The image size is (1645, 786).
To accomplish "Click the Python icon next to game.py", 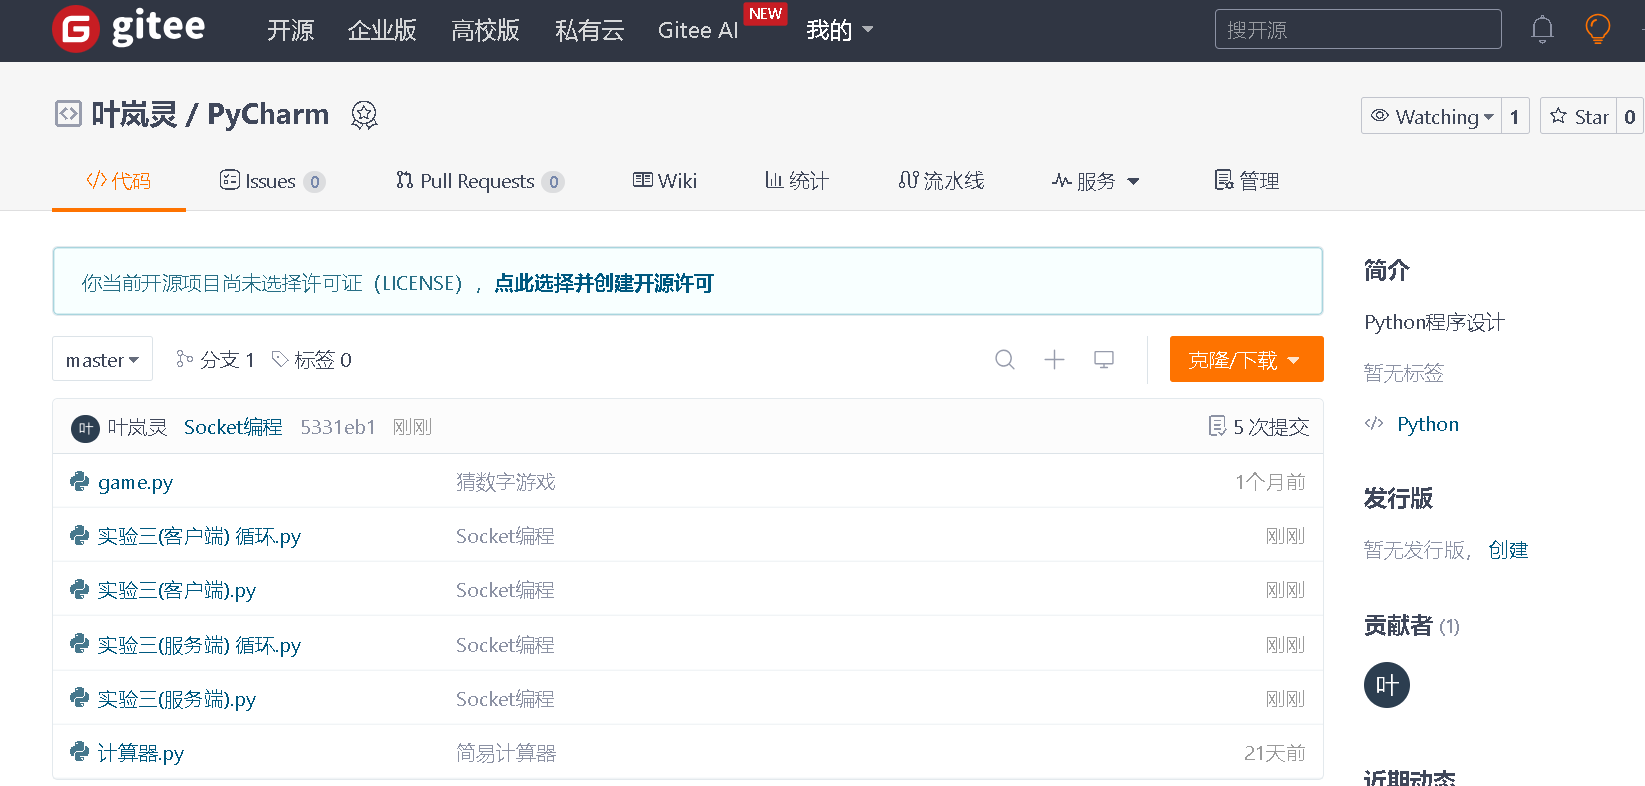I will point(80,482).
